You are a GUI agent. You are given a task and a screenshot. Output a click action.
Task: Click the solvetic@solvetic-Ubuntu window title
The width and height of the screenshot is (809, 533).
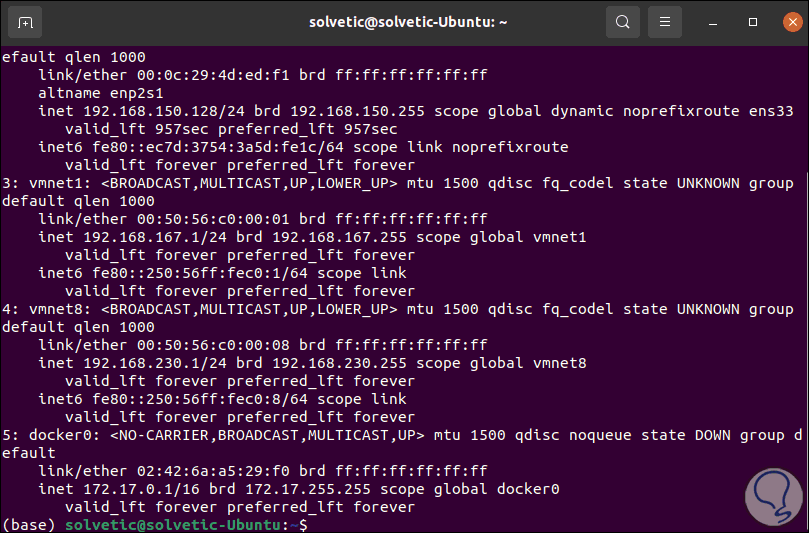[404, 21]
